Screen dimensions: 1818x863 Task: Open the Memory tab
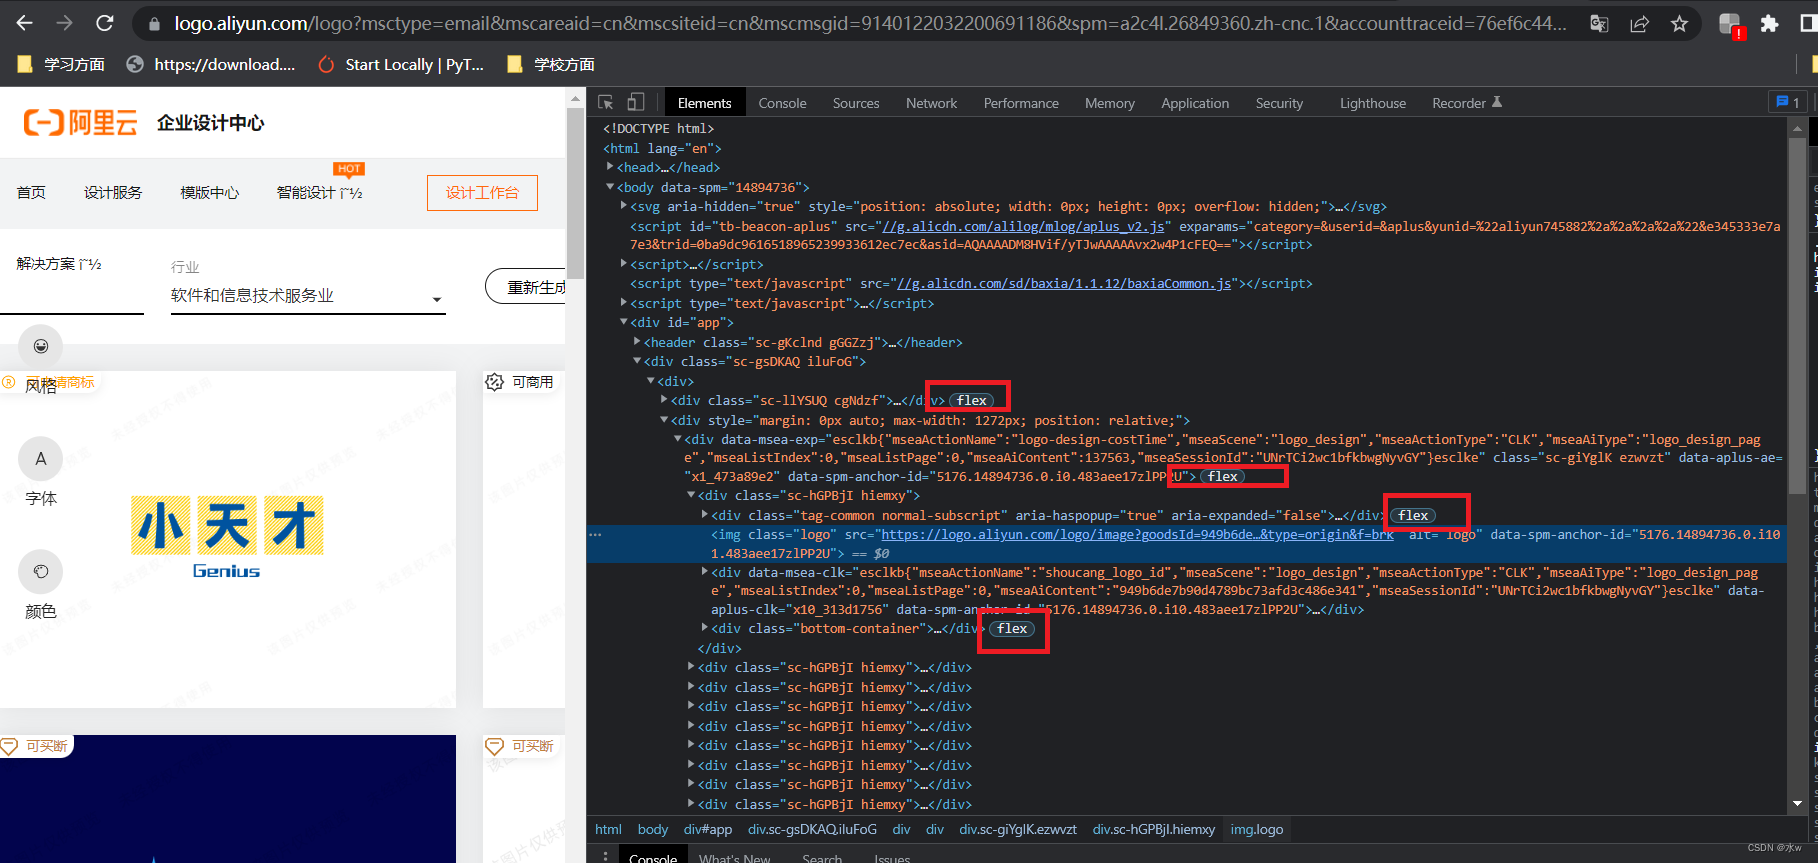click(1110, 103)
